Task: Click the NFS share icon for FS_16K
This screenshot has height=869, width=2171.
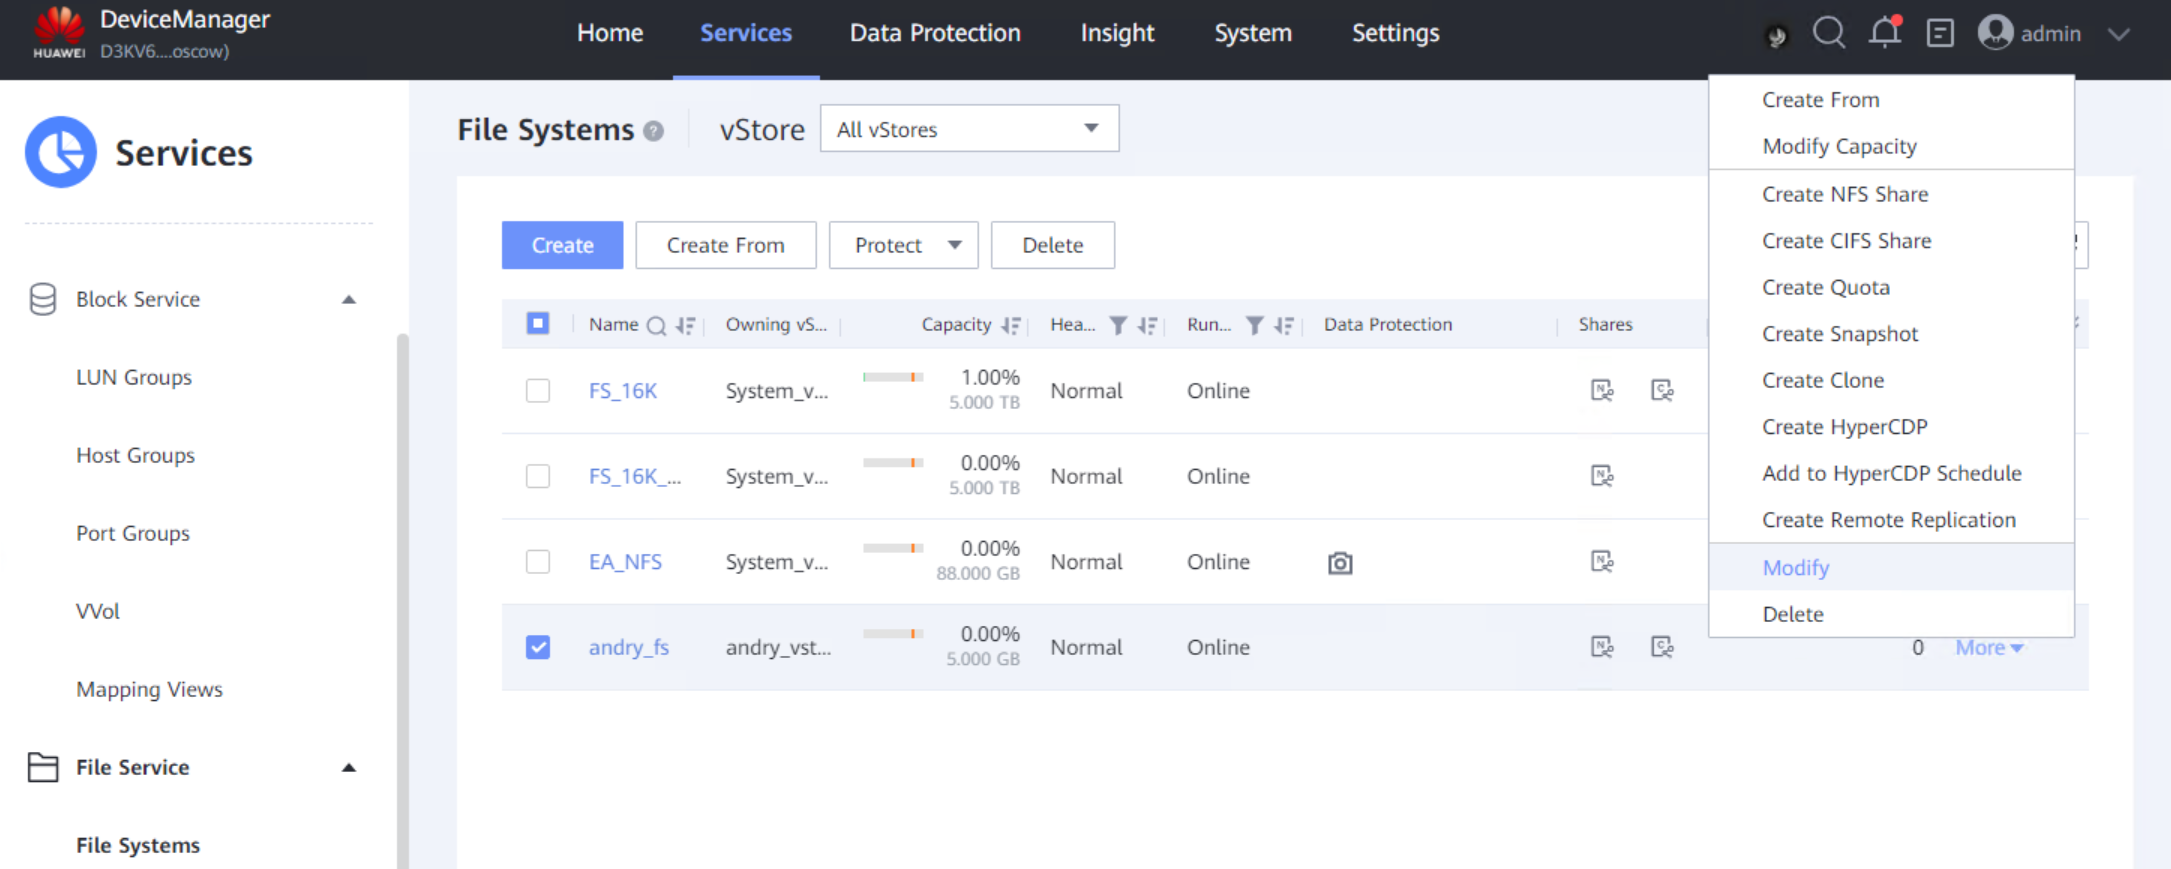Action: 1602,390
